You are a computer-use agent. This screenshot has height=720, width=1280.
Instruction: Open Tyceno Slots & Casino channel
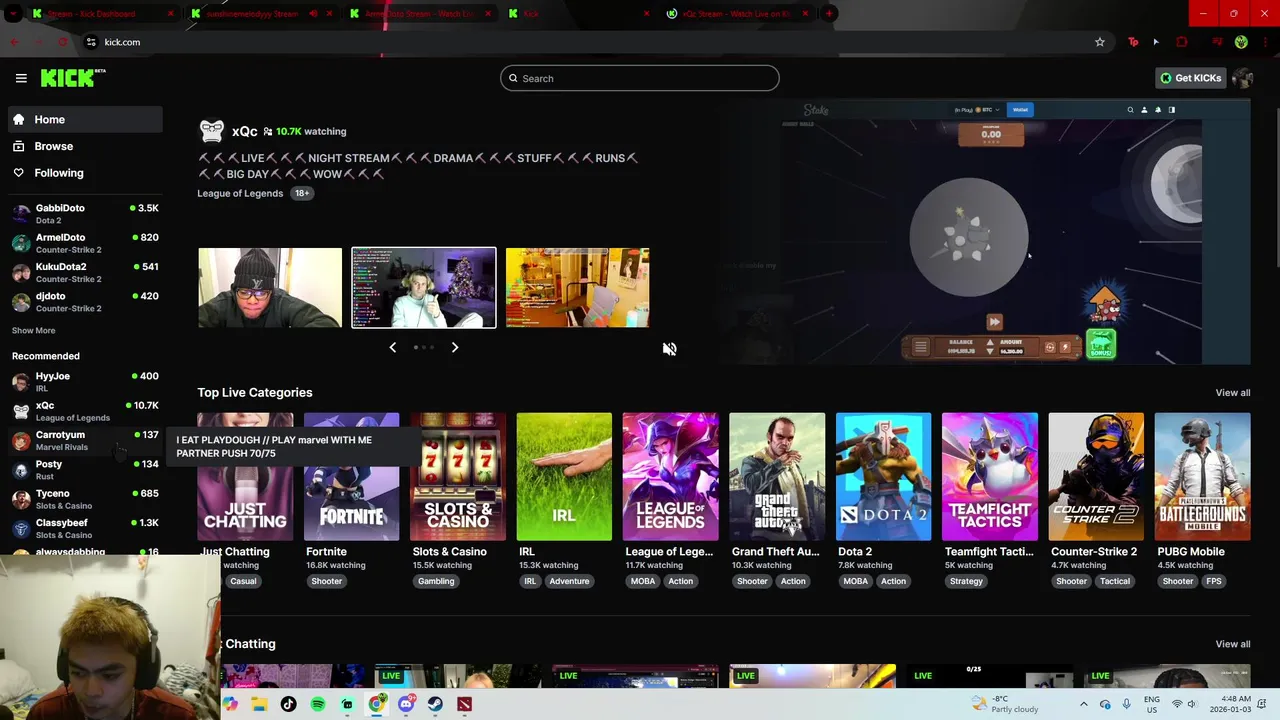pyautogui.click(x=85, y=499)
